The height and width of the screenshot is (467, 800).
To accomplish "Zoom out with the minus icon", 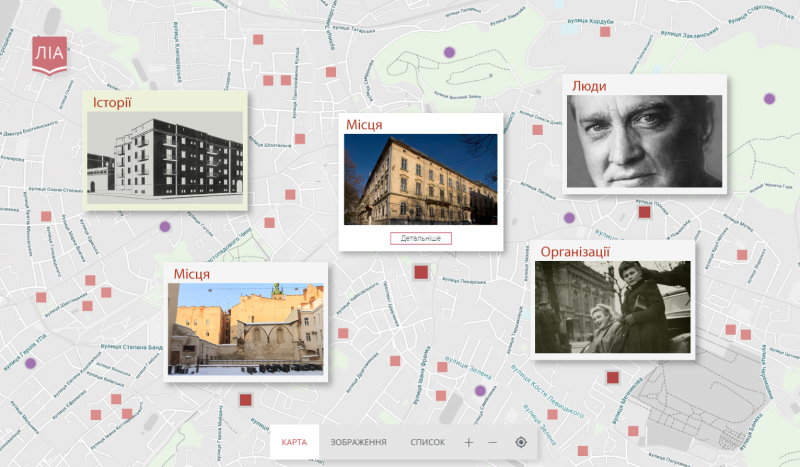I will point(492,442).
